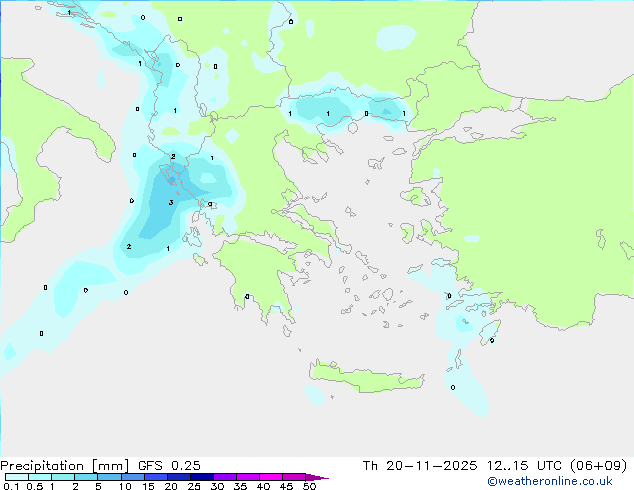Select the 5–10 mm legend color box
This screenshot has height=490, width=634.
click(109, 477)
